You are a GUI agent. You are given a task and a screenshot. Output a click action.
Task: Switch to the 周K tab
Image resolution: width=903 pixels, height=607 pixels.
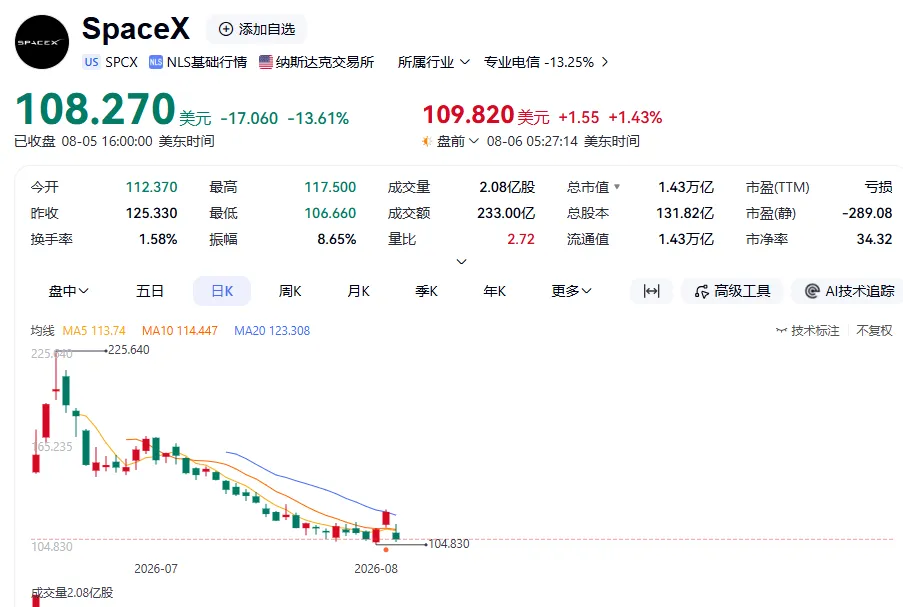(290, 291)
